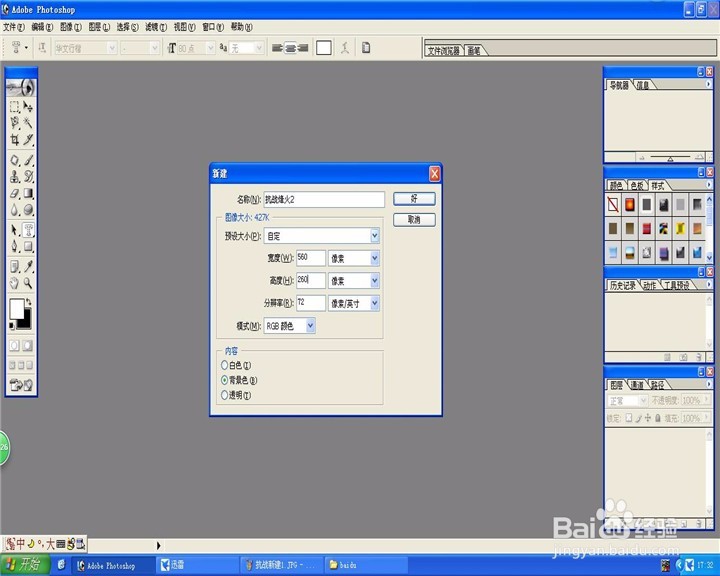Switch to the 动作 tab
Viewport: 720px width, 576px height.
(x=649, y=286)
